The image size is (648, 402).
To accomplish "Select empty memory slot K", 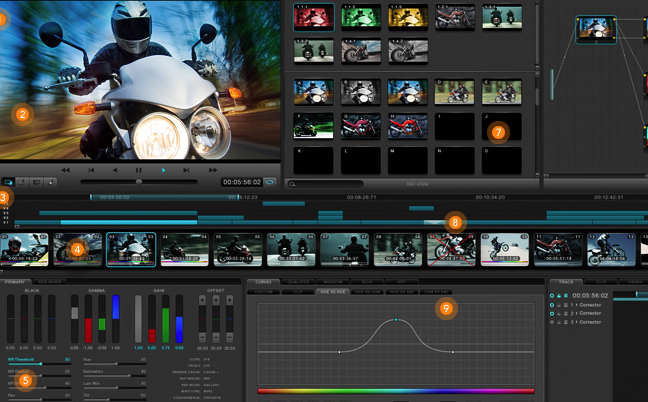I will pos(313,160).
